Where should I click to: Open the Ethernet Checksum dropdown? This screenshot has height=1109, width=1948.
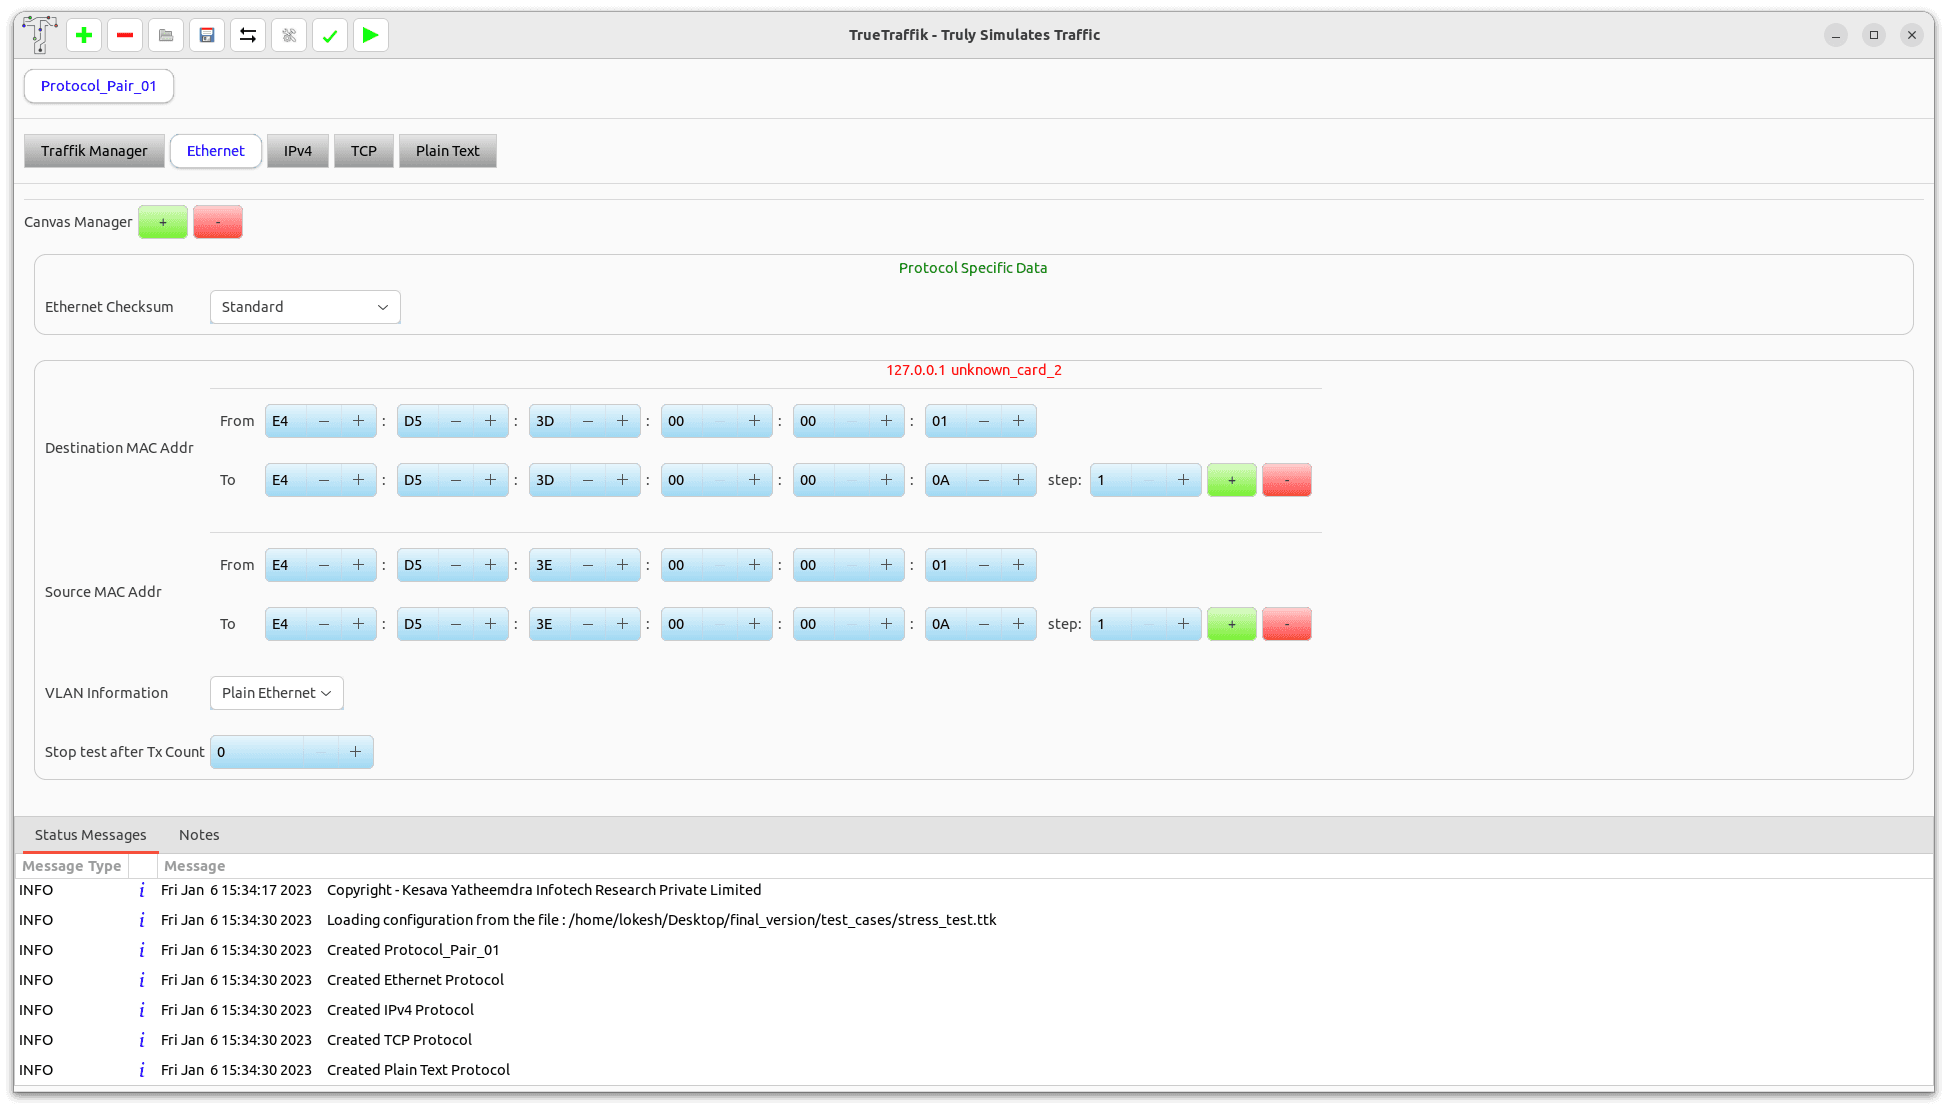pyautogui.click(x=304, y=307)
